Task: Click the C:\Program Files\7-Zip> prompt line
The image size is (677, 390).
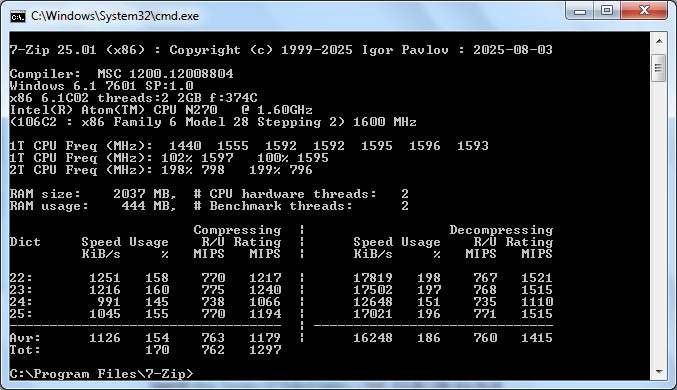Action: coord(102,374)
